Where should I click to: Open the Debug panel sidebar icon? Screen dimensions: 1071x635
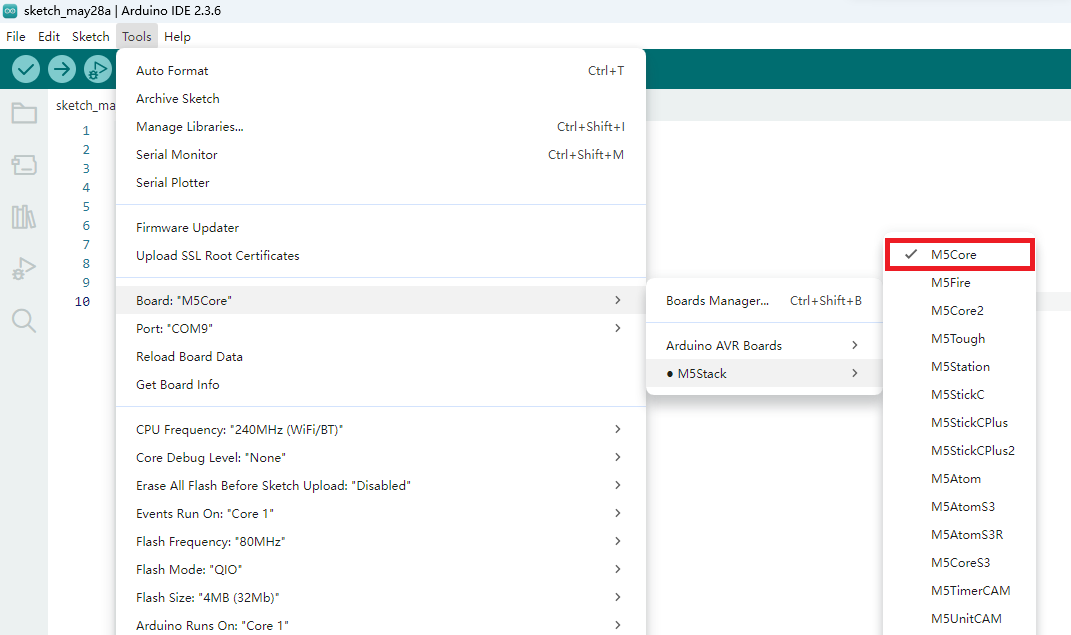(x=24, y=268)
